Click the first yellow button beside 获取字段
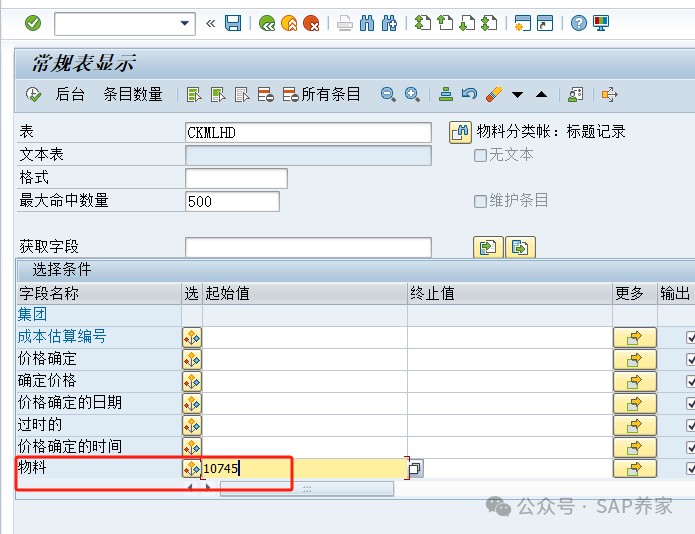This screenshot has height=534, width=695. pyautogui.click(x=488, y=247)
